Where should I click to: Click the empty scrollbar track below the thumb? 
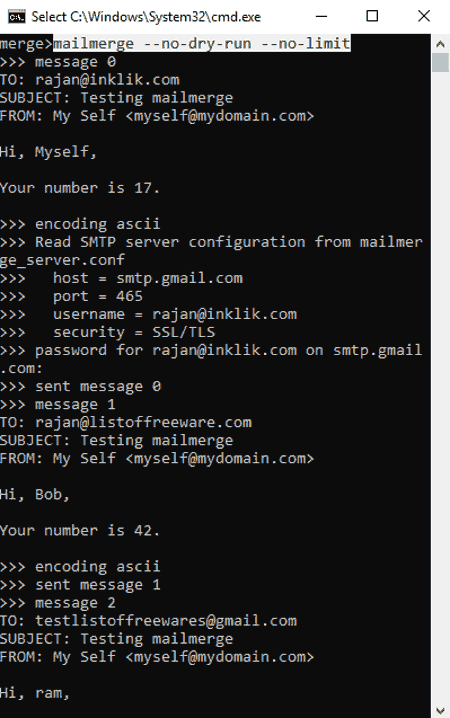[440, 387]
